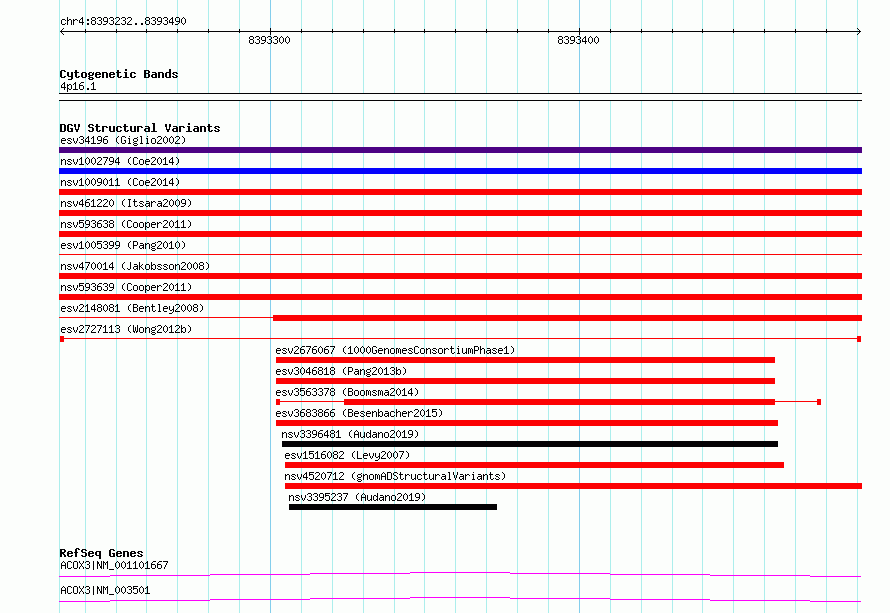This screenshot has height=613, width=890.
Task: Click the 4p16.1 band label
Action: [x=78, y=86]
